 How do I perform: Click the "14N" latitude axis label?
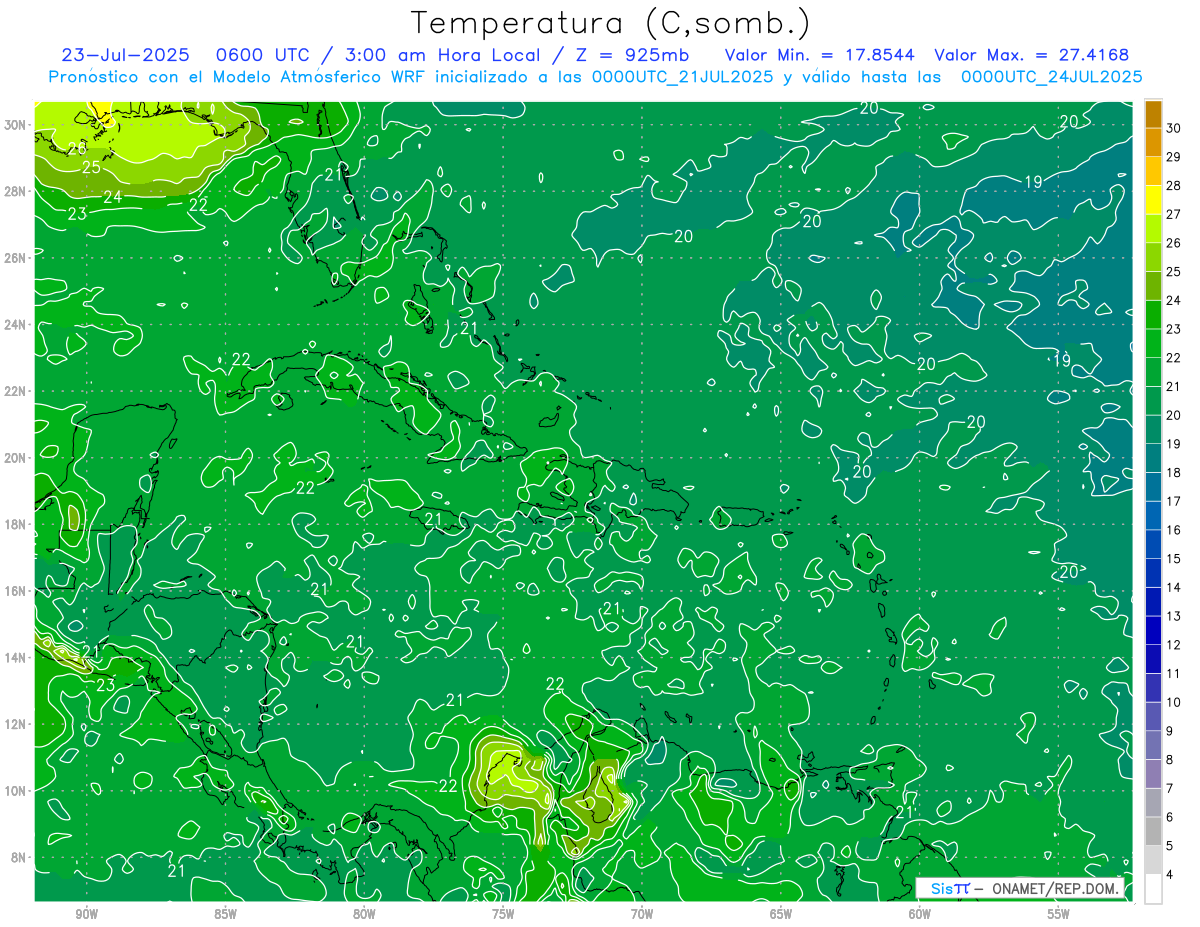pos(17,657)
